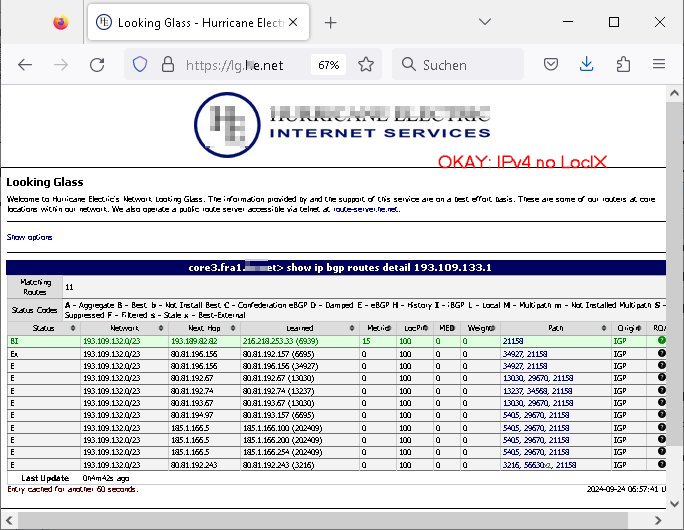Click the vertical scrollbar up arrow
684x530 pixels.
point(674,93)
